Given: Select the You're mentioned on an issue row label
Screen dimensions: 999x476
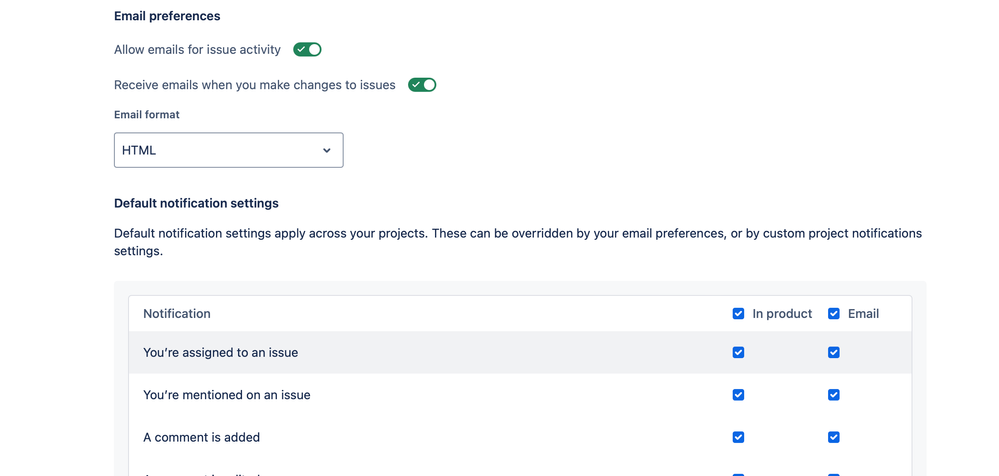Looking at the screenshot, I should coord(226,395).
